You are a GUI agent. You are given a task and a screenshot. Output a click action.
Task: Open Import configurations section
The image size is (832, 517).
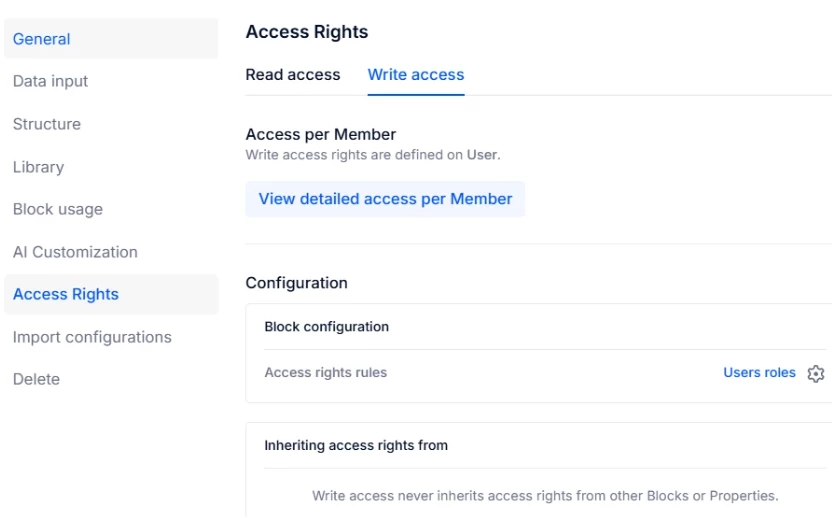tap(92, 337)
